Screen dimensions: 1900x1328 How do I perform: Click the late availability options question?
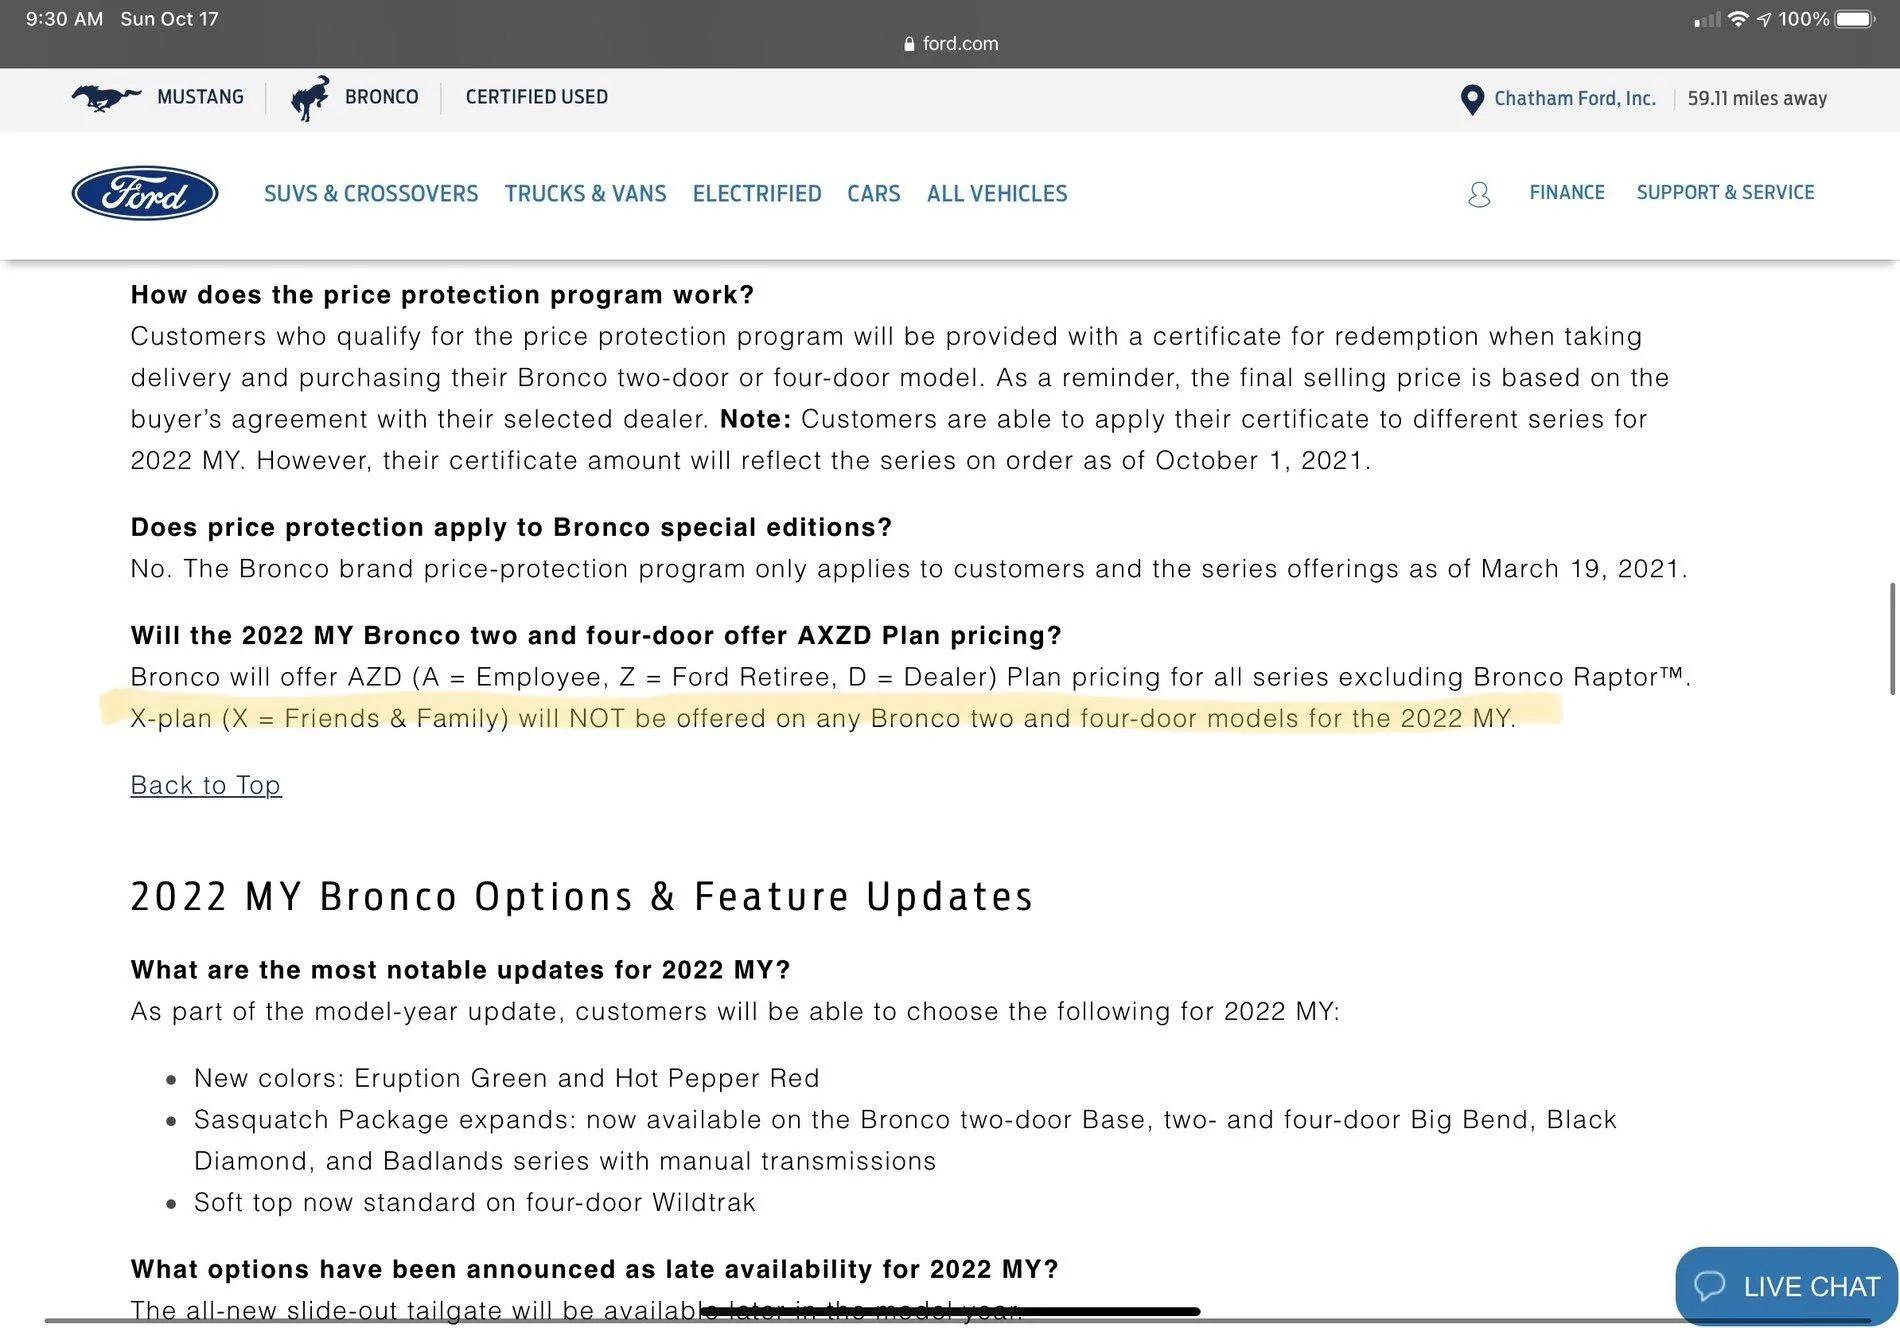[x=594, y=1269]
